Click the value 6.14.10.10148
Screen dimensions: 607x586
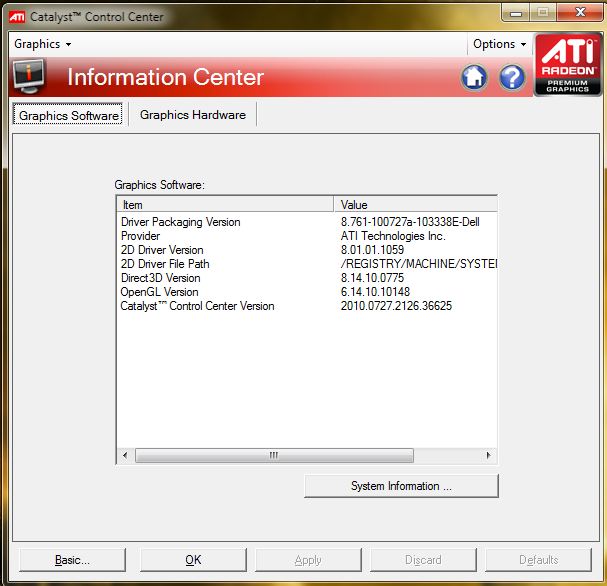[375, 291]
